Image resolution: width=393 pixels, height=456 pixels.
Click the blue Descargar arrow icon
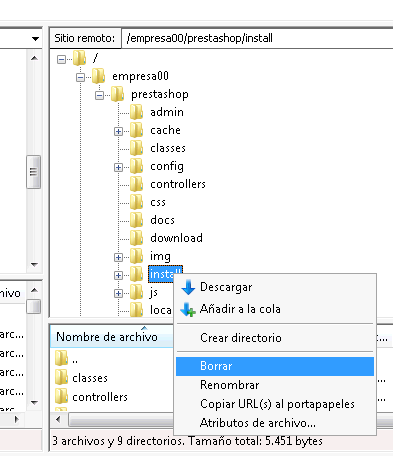pos(188,287)
